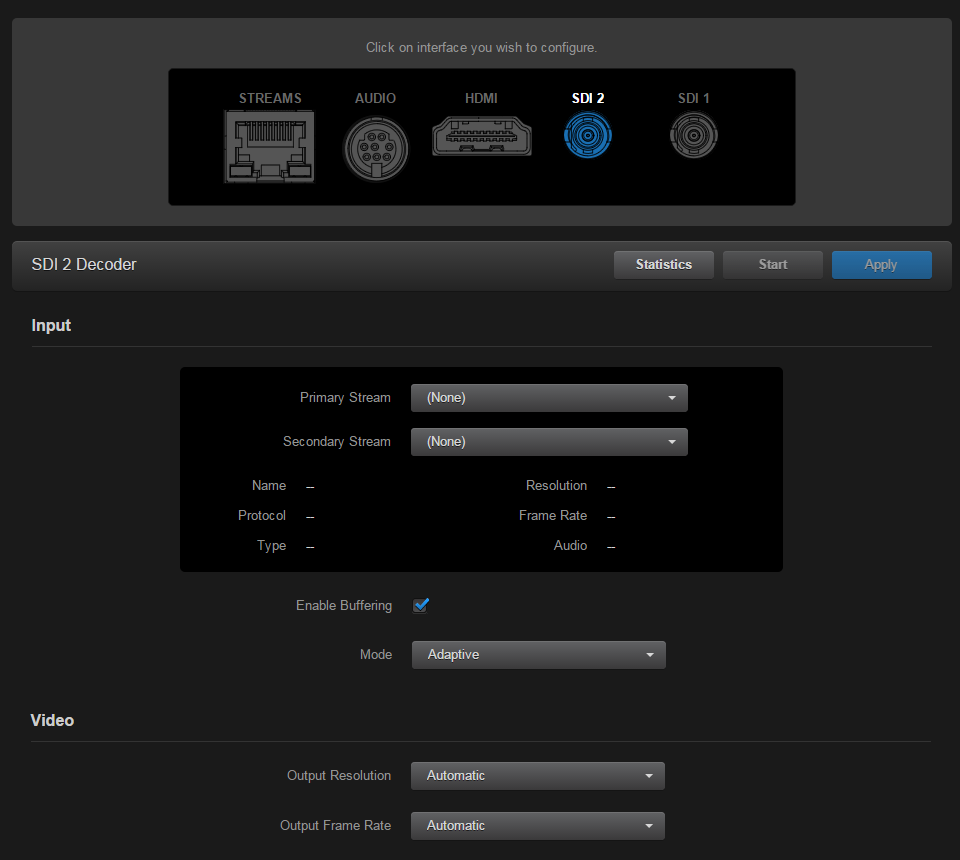This screenshot has width=960, height=860.
Task: Select the HDMI port icon
Action: (482, 138)
